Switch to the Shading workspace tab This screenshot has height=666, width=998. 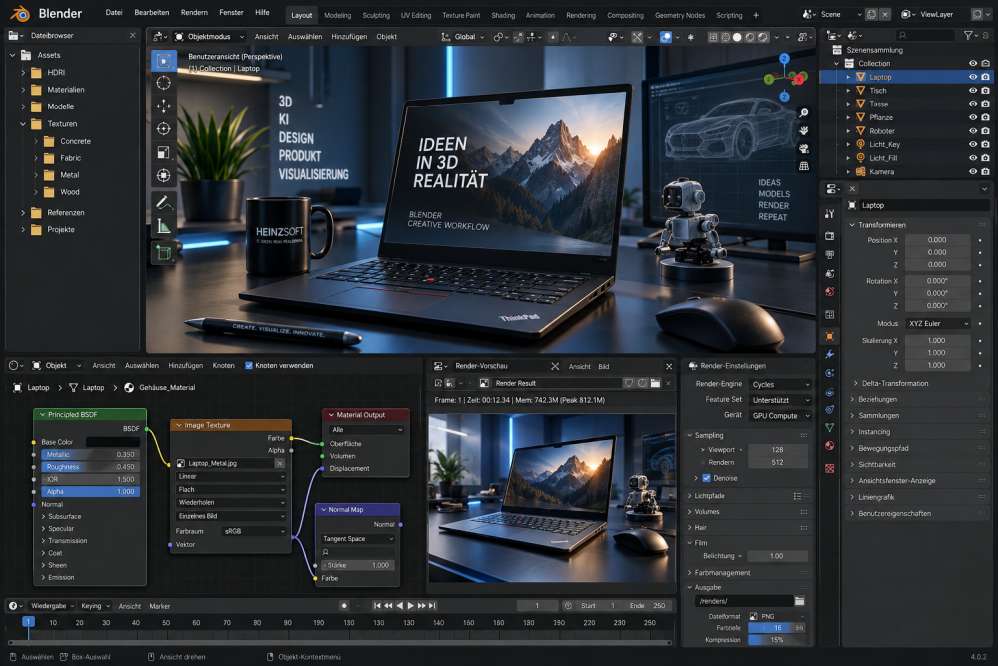coord(503,15)
